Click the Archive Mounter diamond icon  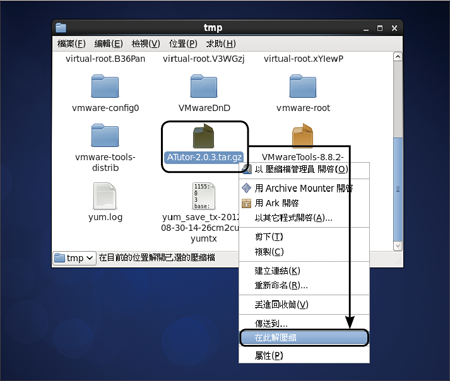246,188
